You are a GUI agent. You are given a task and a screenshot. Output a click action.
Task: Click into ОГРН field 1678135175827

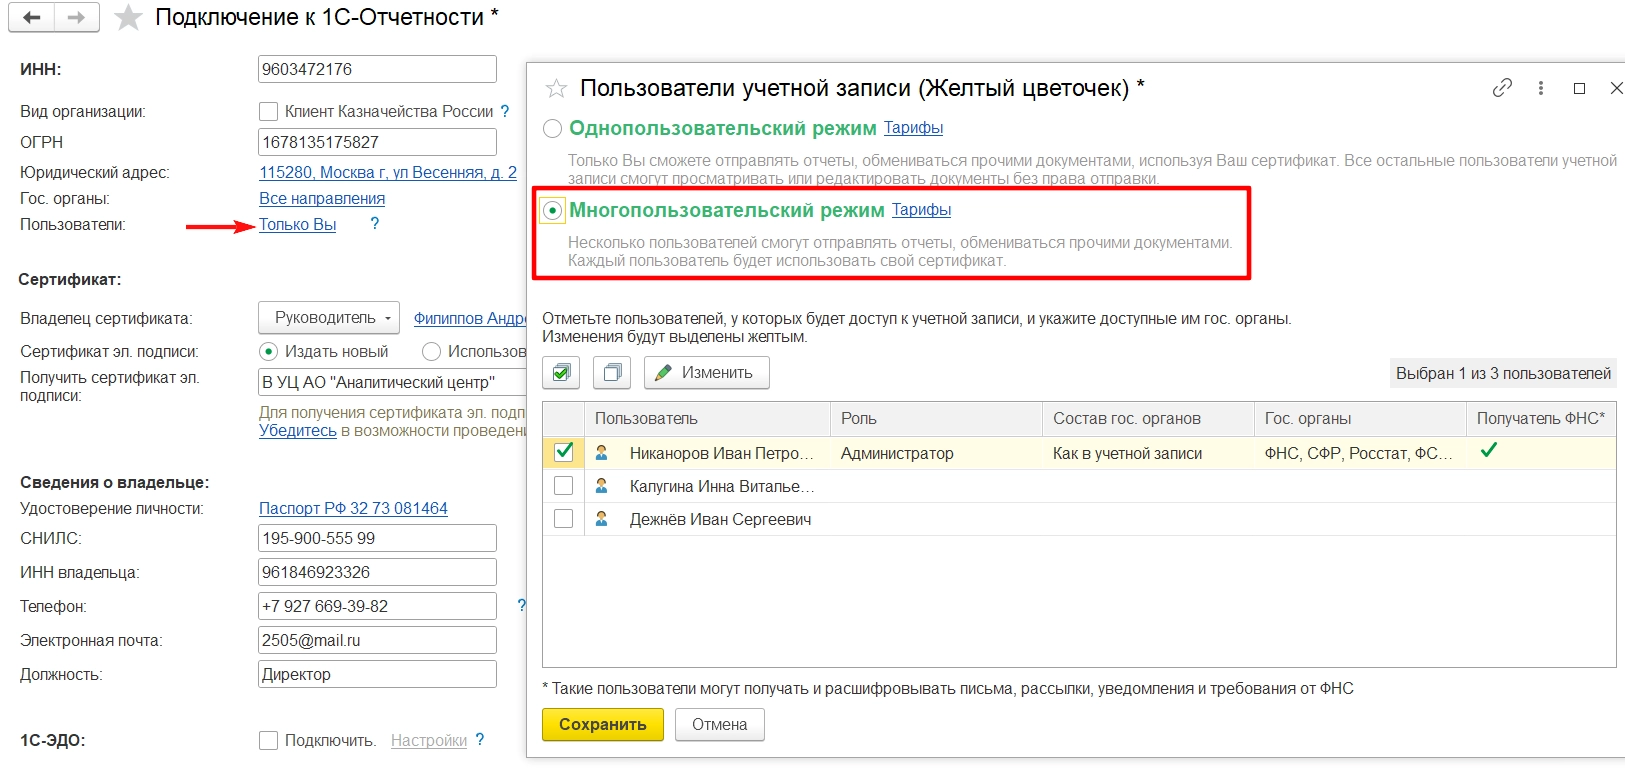coord(377,142)
